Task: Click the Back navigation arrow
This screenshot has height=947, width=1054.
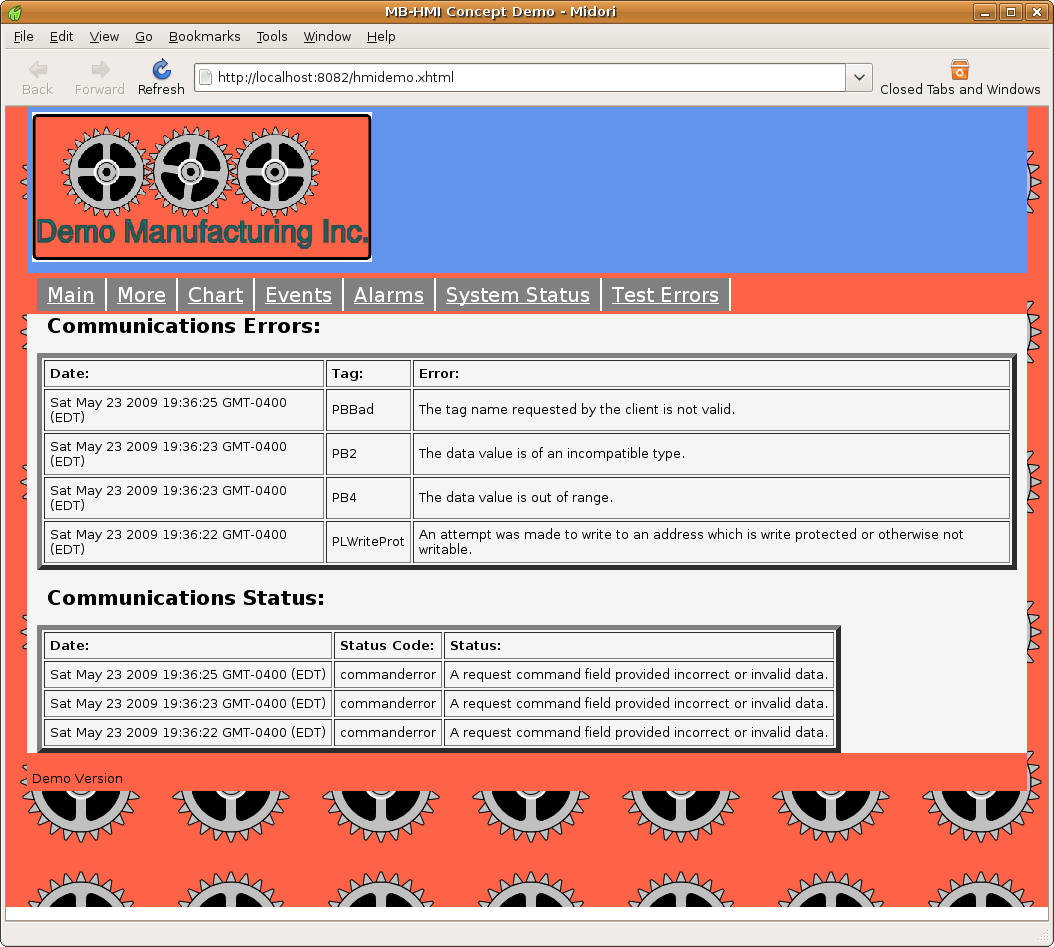Action: click(37, 70)
